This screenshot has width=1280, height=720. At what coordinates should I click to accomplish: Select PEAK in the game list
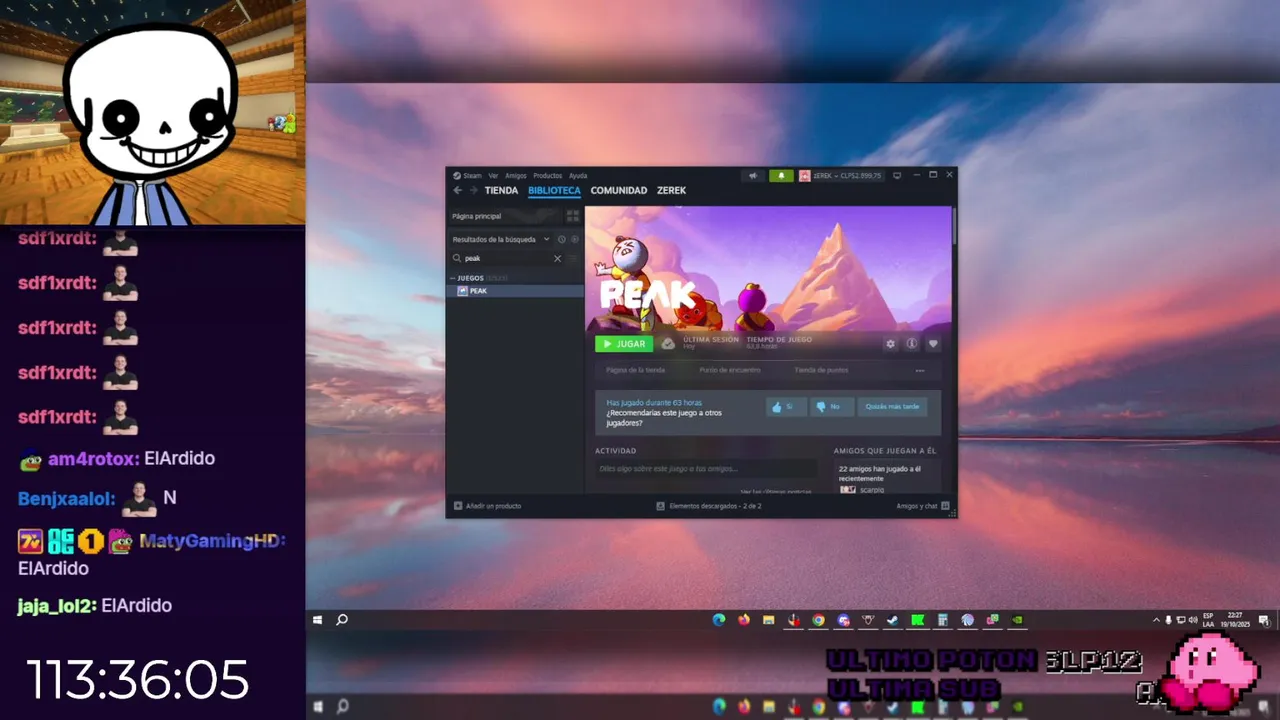click(515, 291)
